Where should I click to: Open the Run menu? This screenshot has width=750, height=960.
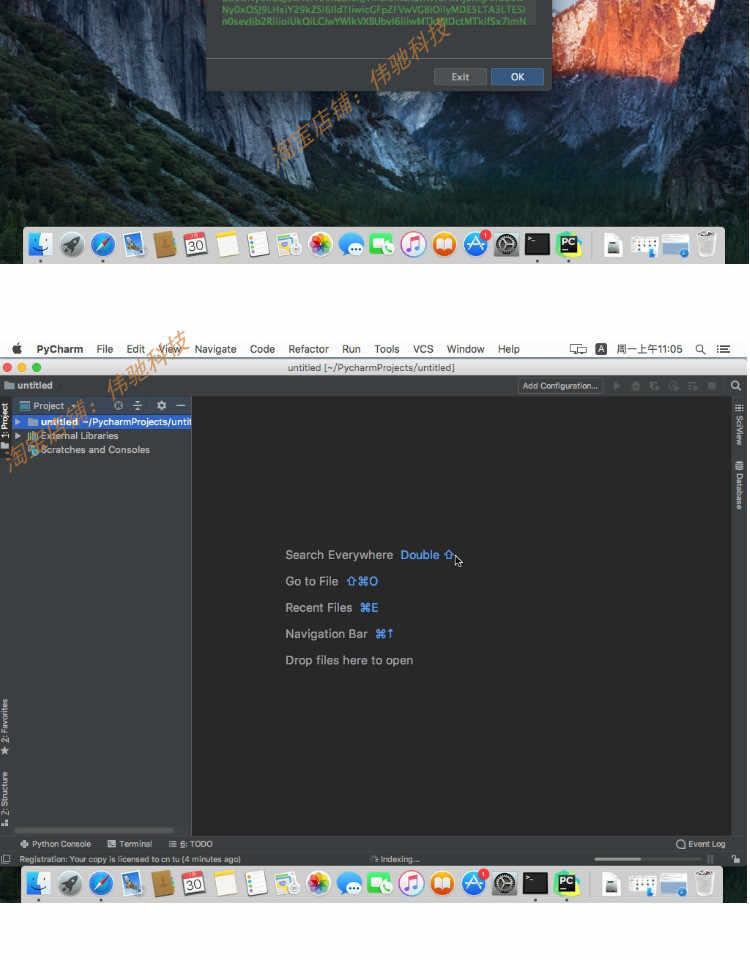click(351, 349)
